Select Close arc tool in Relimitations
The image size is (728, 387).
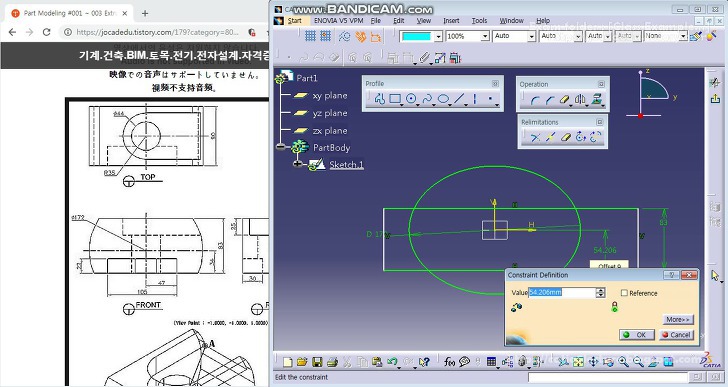tap(580, 137)
